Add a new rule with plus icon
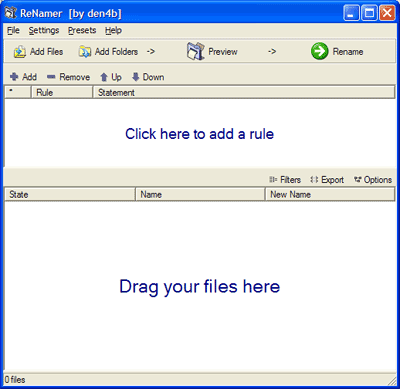This screenshot has width=400, height=389. [x=23, y=77]
